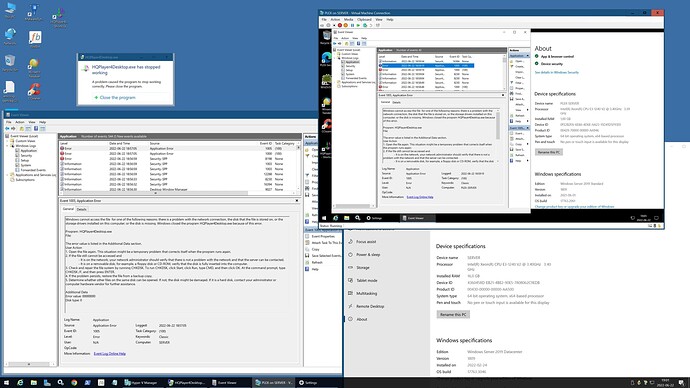The image size is (690, 388).
Task: Open Event Log Online Help link inside VM
Action: pyautogui.click(x=420, y=197)
